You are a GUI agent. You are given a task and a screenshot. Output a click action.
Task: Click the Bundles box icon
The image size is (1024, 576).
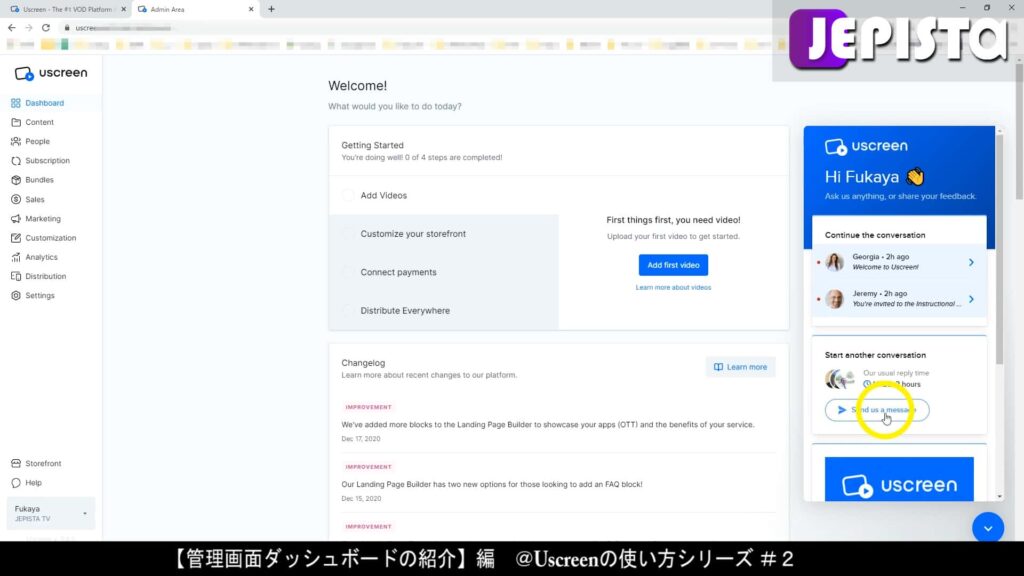[16, 180]
